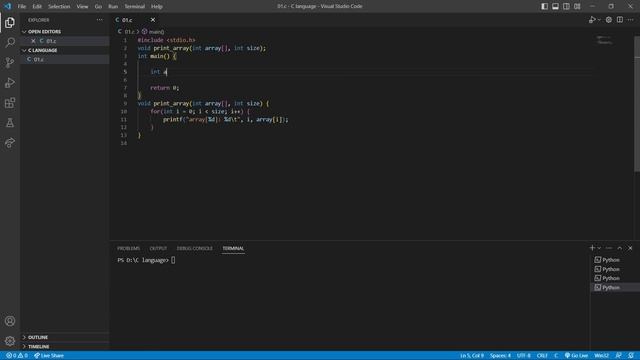Change encoding via UTF-8 status item
The width and height of the screenshot is (640, 360).
click(x=524, y=356)
